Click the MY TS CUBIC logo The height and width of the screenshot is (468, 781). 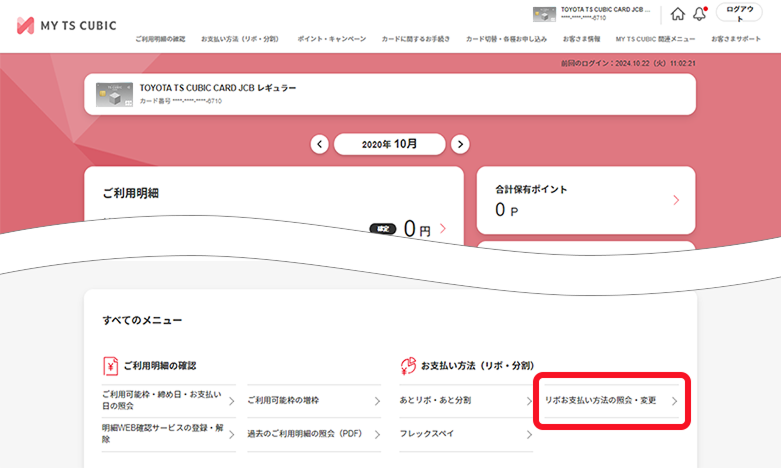tap(67, 25)
